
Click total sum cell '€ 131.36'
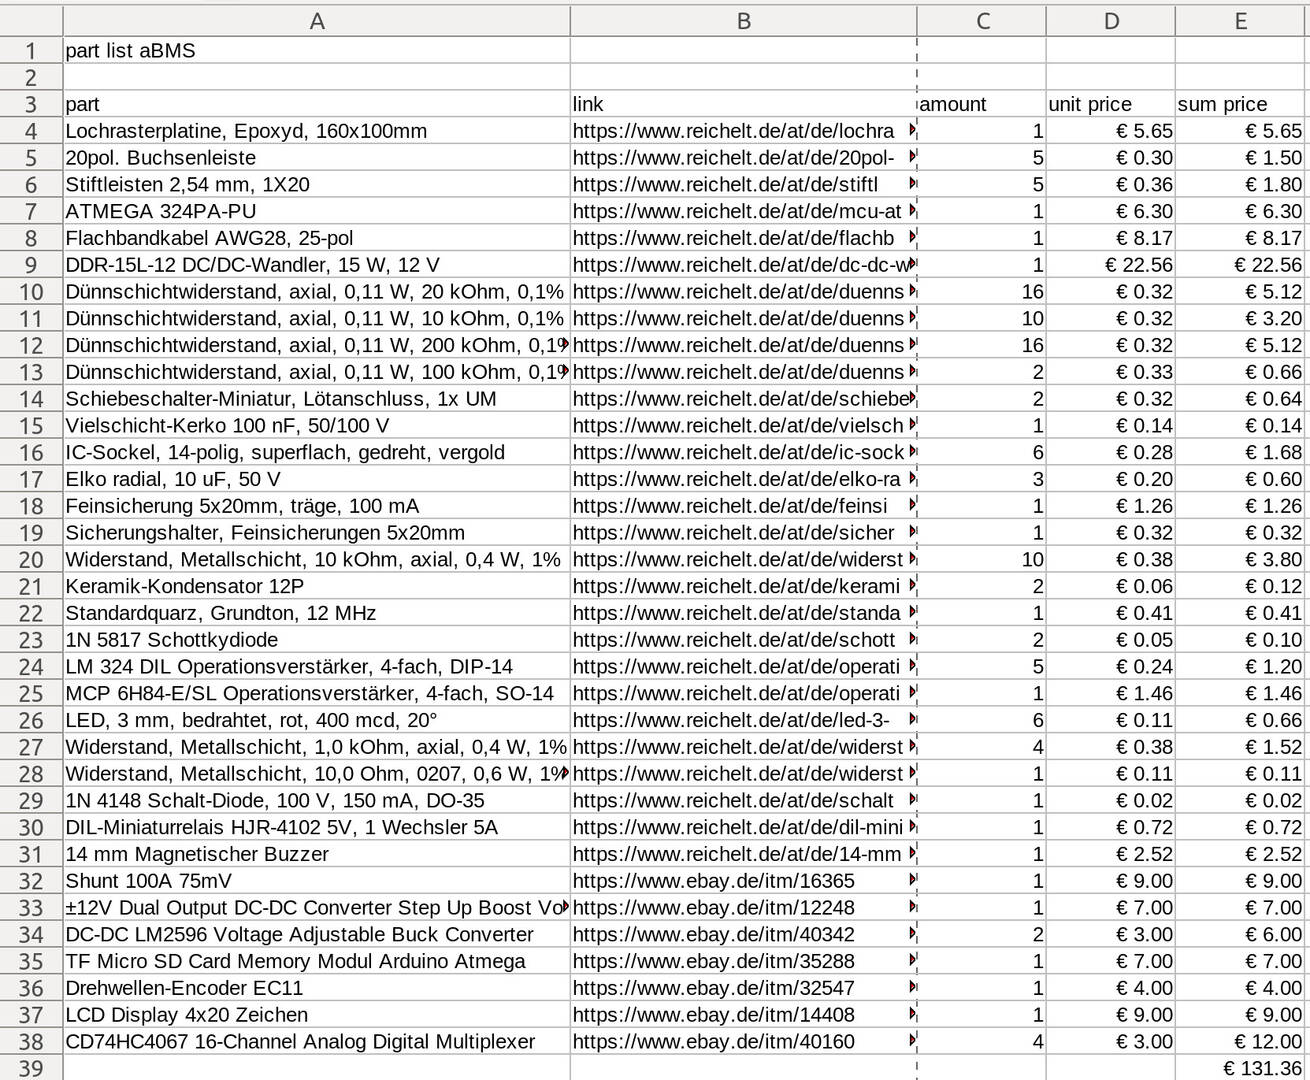1240,1068
